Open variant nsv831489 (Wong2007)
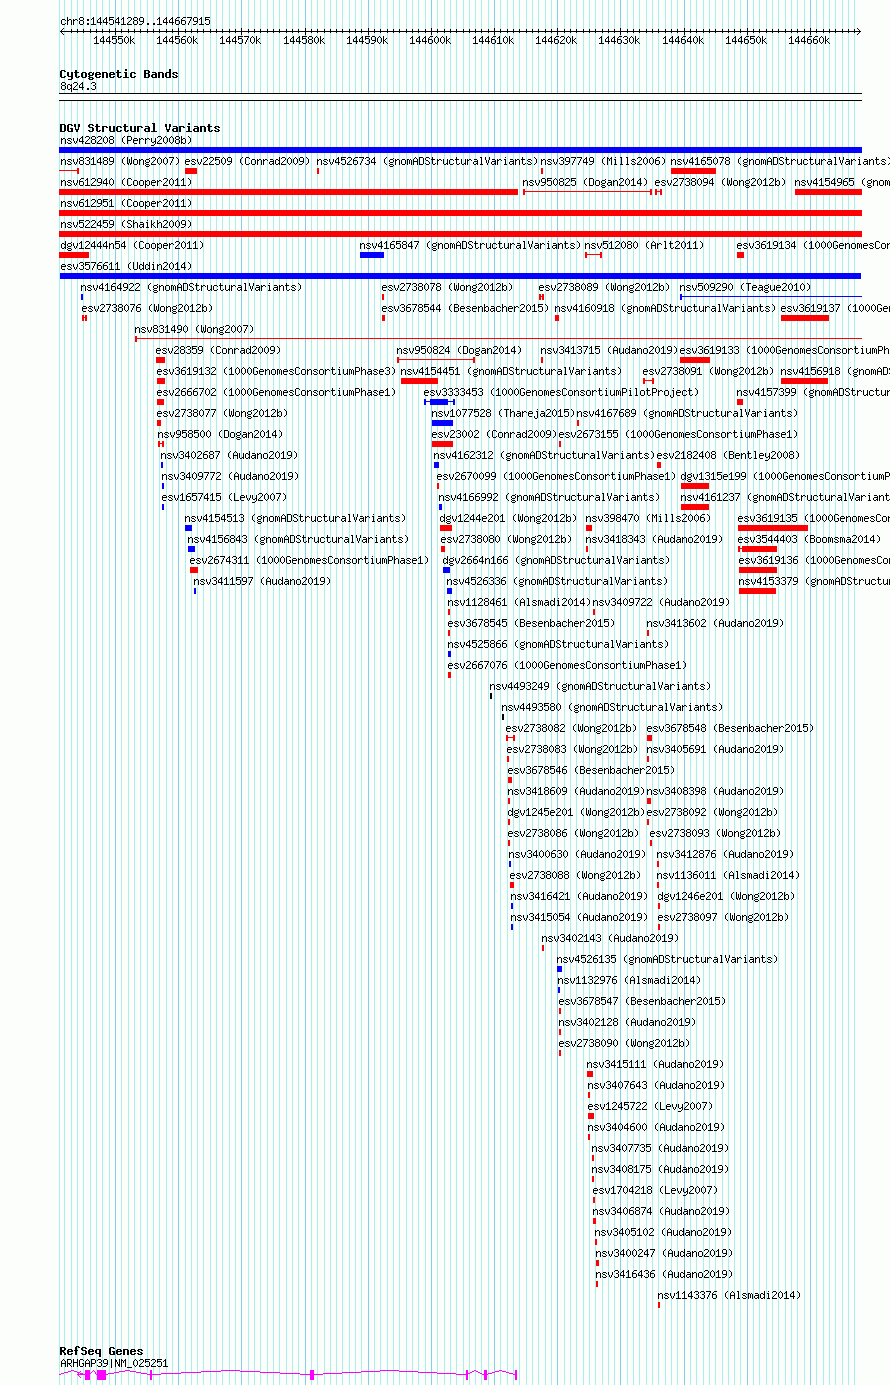The image size is (890, 1385). point(120,161)
